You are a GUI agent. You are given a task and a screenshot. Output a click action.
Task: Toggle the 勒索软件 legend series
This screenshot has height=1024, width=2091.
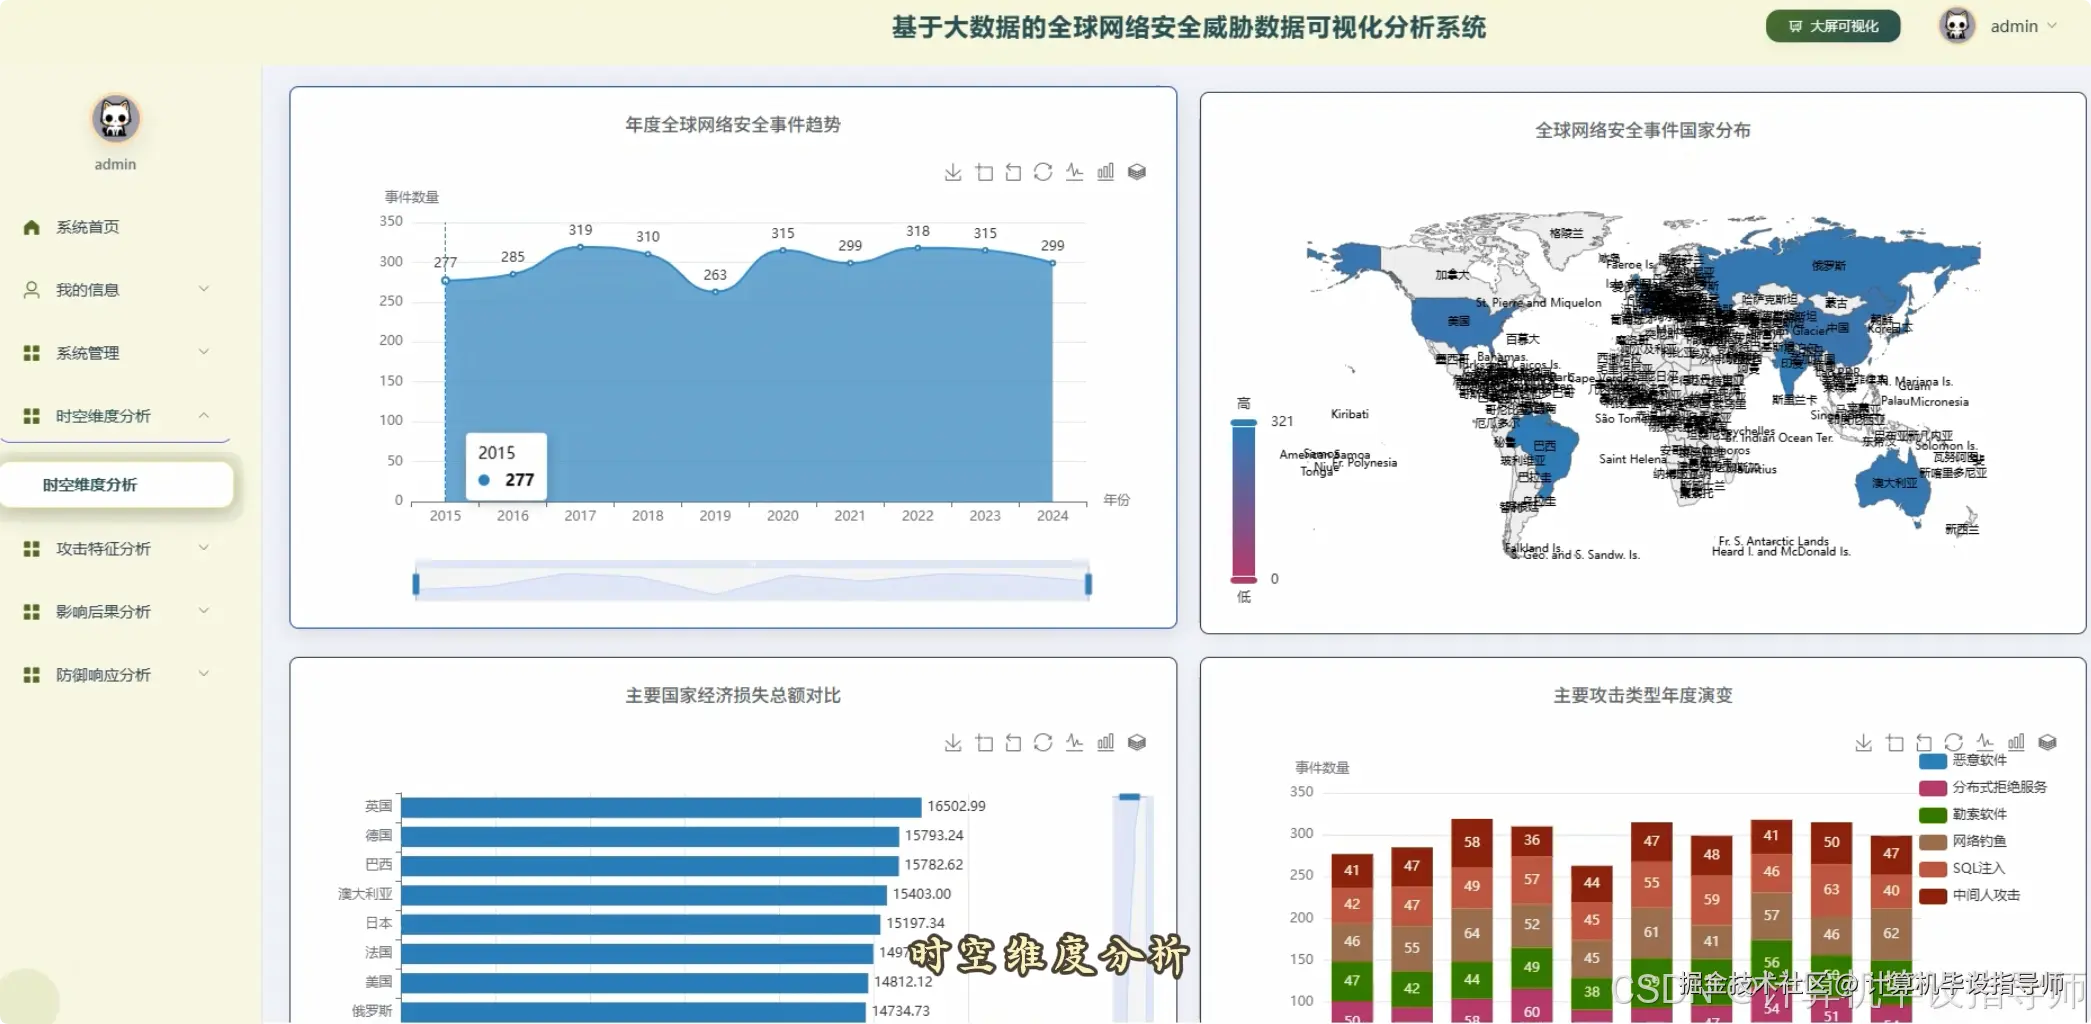[x=1963, y=814]
